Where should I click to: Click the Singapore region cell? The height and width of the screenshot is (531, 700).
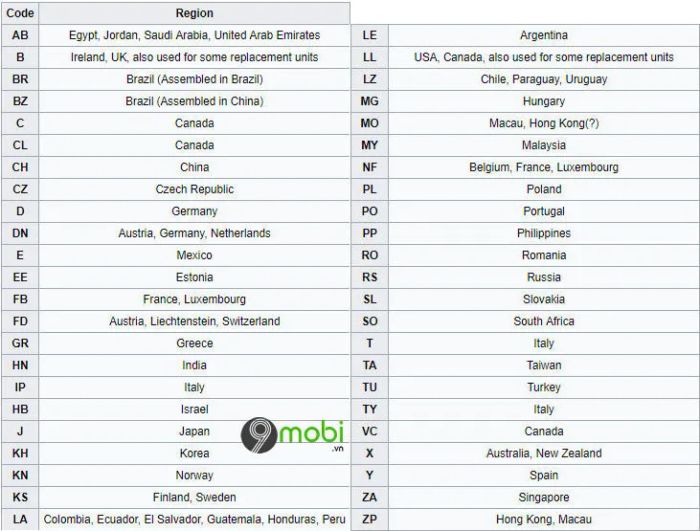(544, 498)
